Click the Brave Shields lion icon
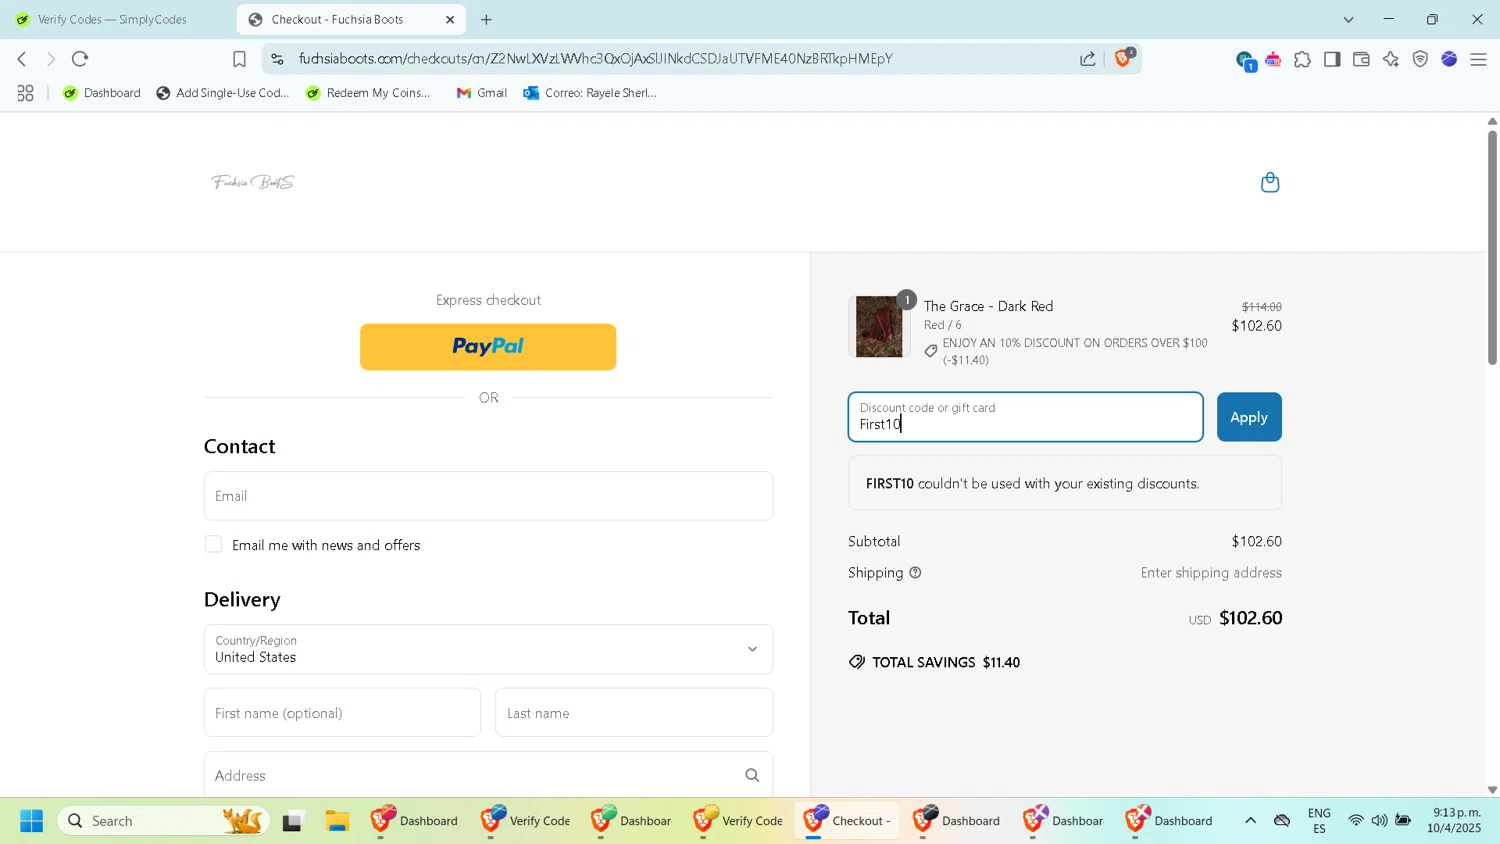Image resolution: width=1500 pixels, height=844 pixels. (1123, 59)
